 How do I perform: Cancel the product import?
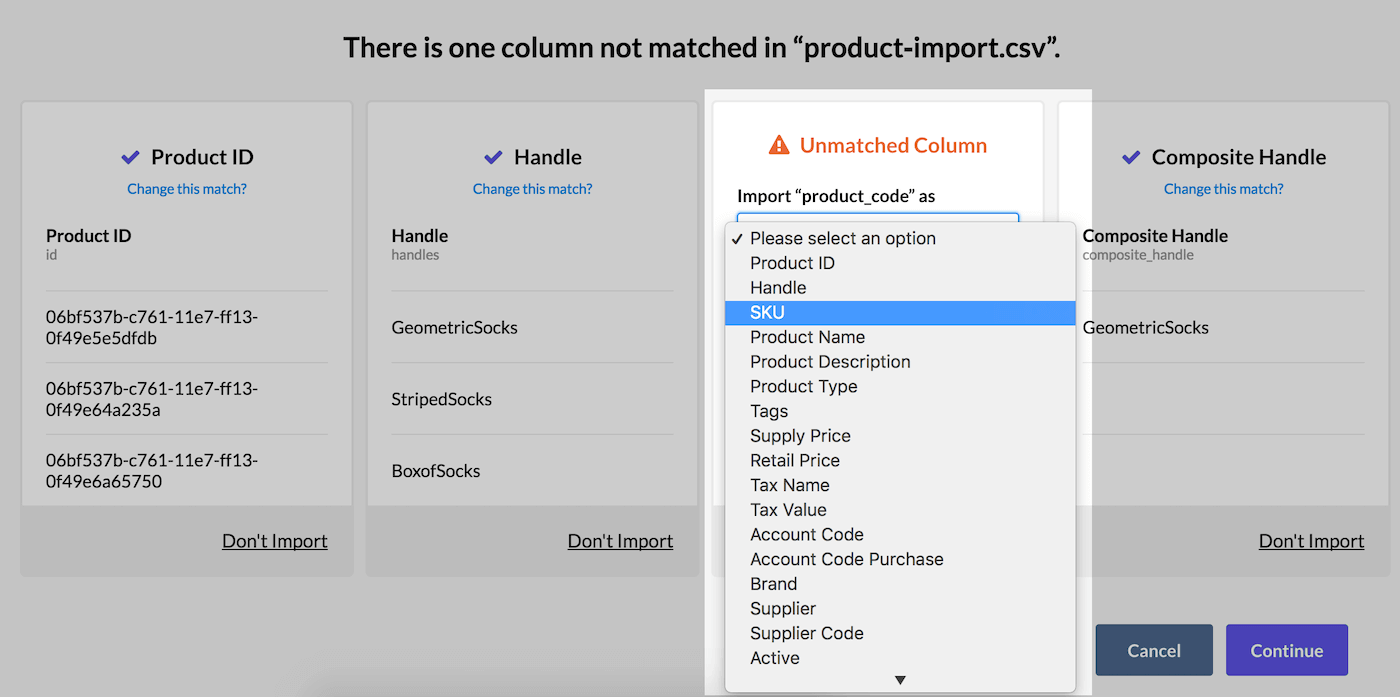tap(1153, 650)
